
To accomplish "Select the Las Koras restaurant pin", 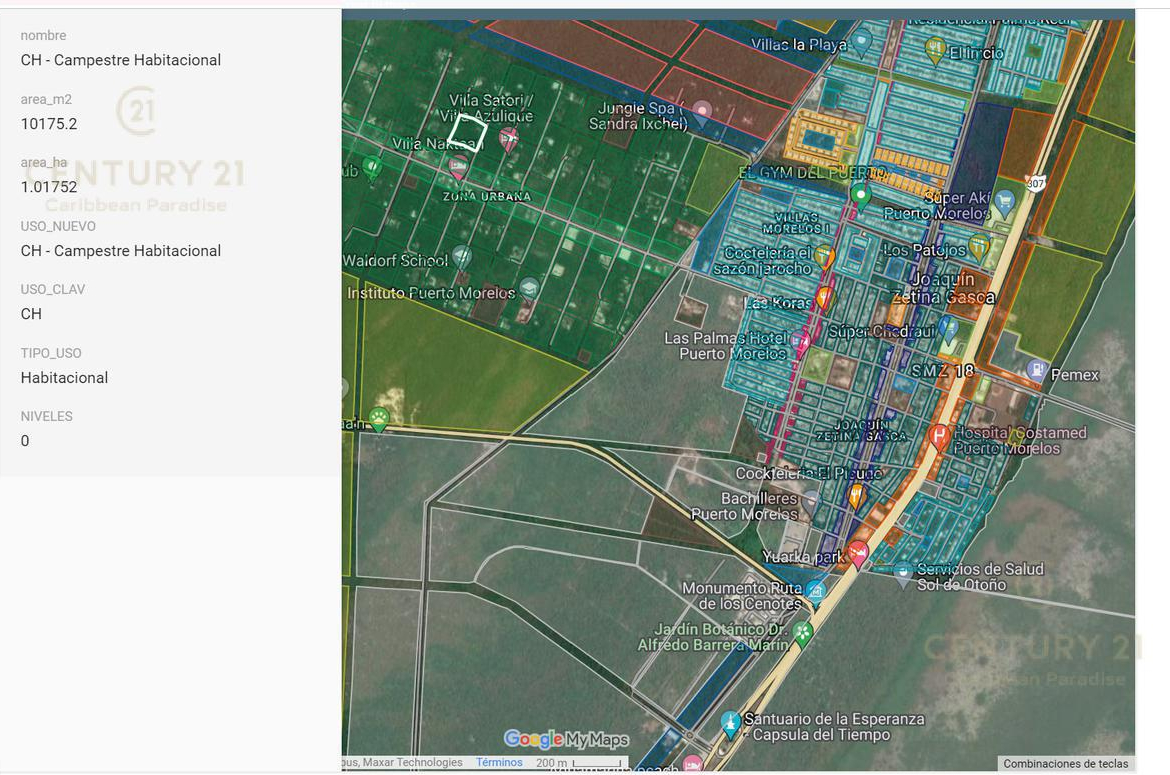I will point(824,297).
